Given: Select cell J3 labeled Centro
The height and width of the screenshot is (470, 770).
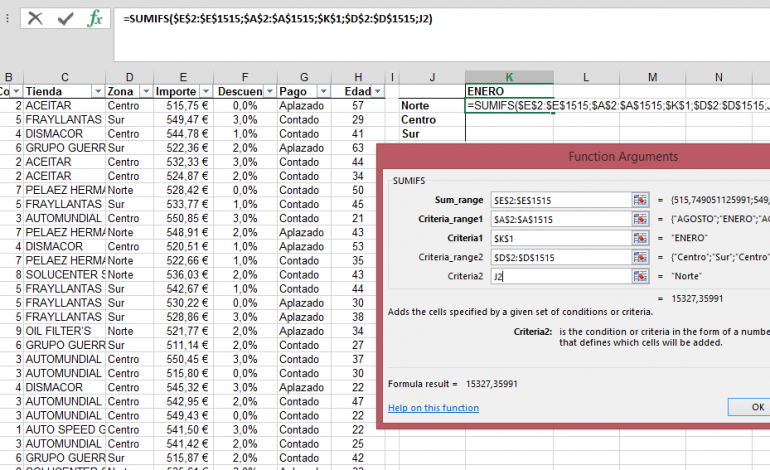Looking at the screenshot, I should pos(432,120).
